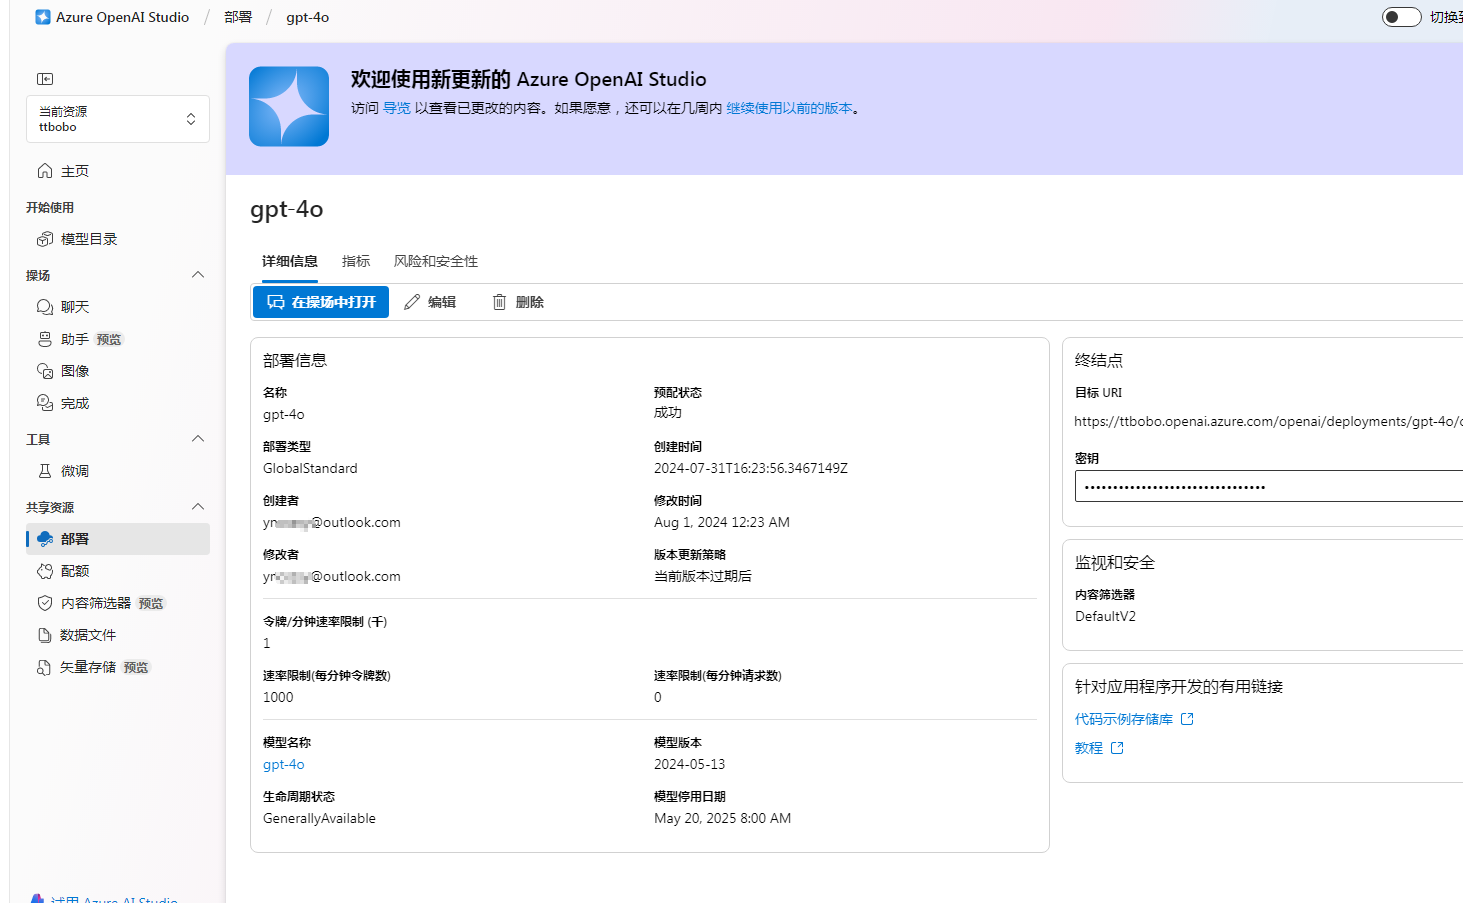
Task: Collapse the 操场 section
Action: [x=198, y=275]
